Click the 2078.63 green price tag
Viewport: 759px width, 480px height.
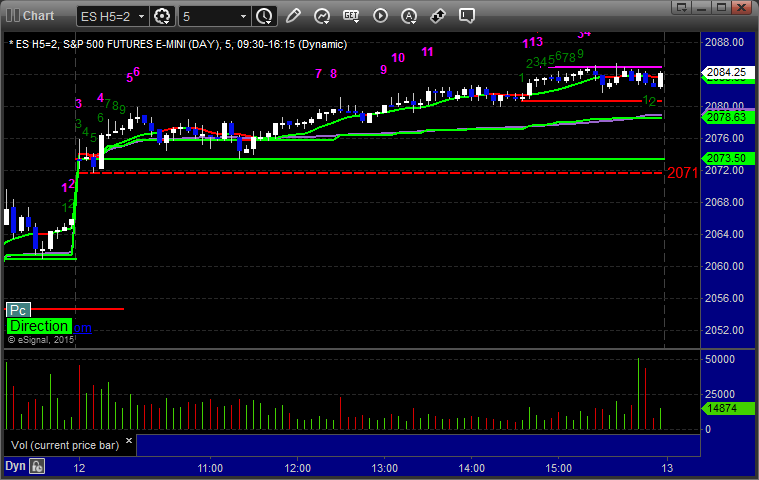728,117
